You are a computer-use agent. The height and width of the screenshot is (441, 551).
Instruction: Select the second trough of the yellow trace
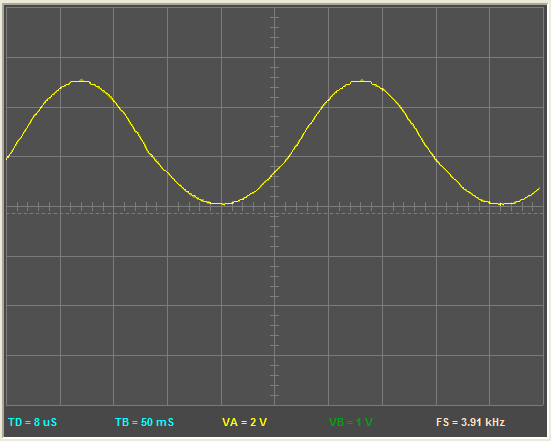click(x=501, y=203)
